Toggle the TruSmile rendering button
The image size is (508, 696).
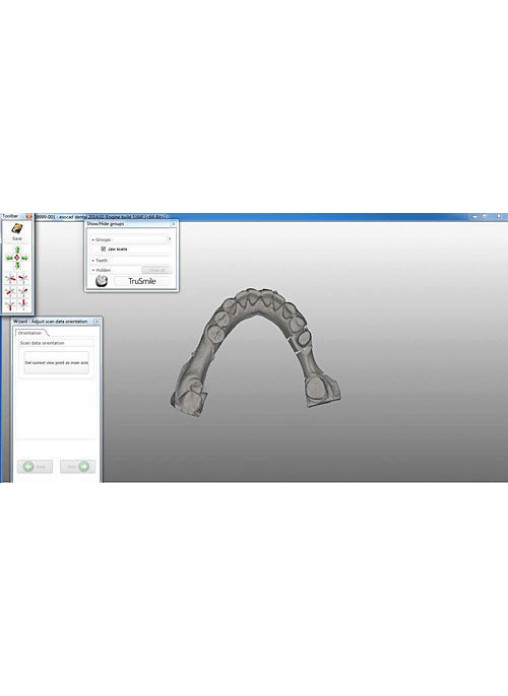(x=142, y=281)
